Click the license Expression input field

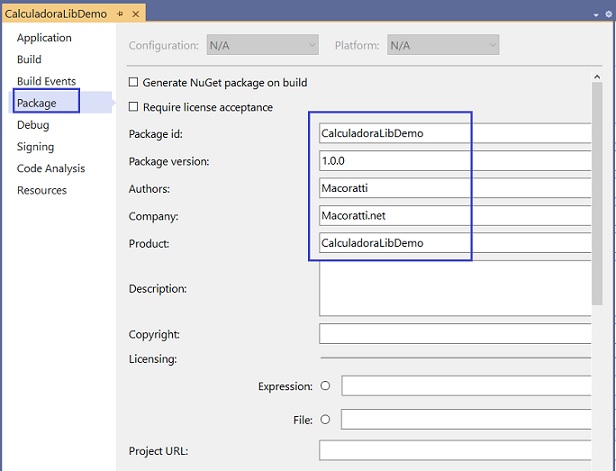coord(466,385)
